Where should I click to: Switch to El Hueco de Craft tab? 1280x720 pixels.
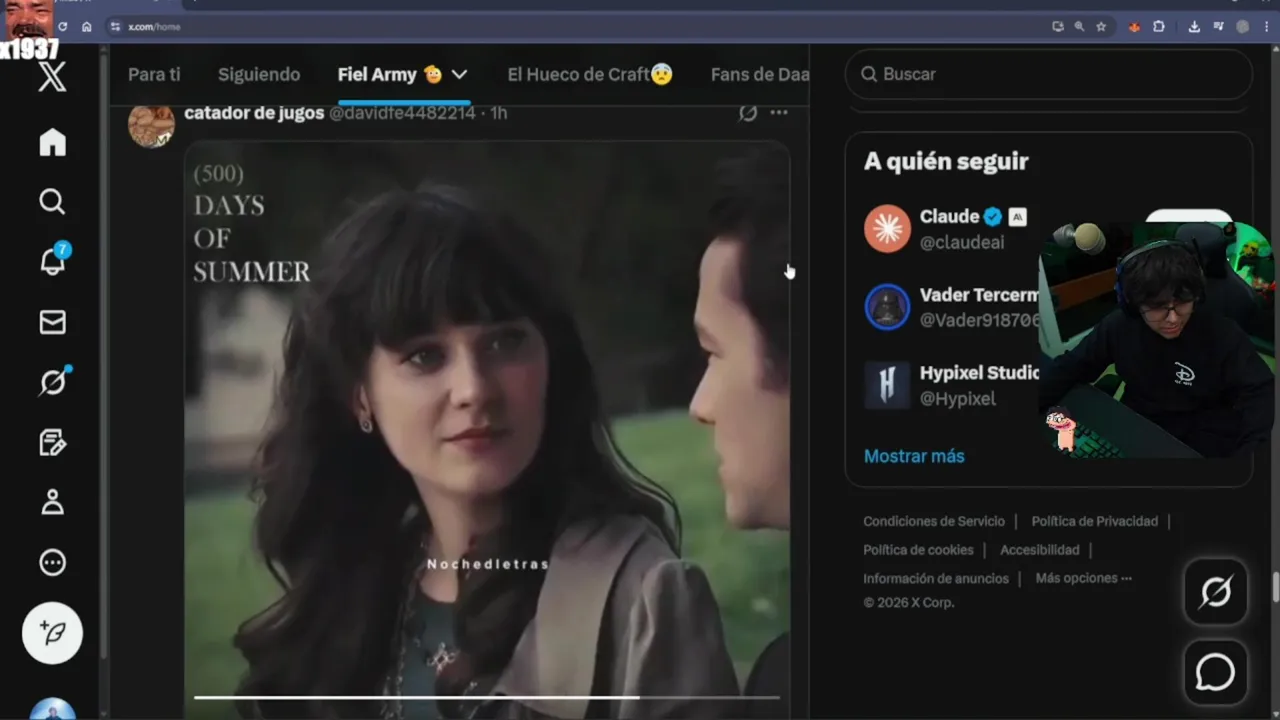click(590, 74)
